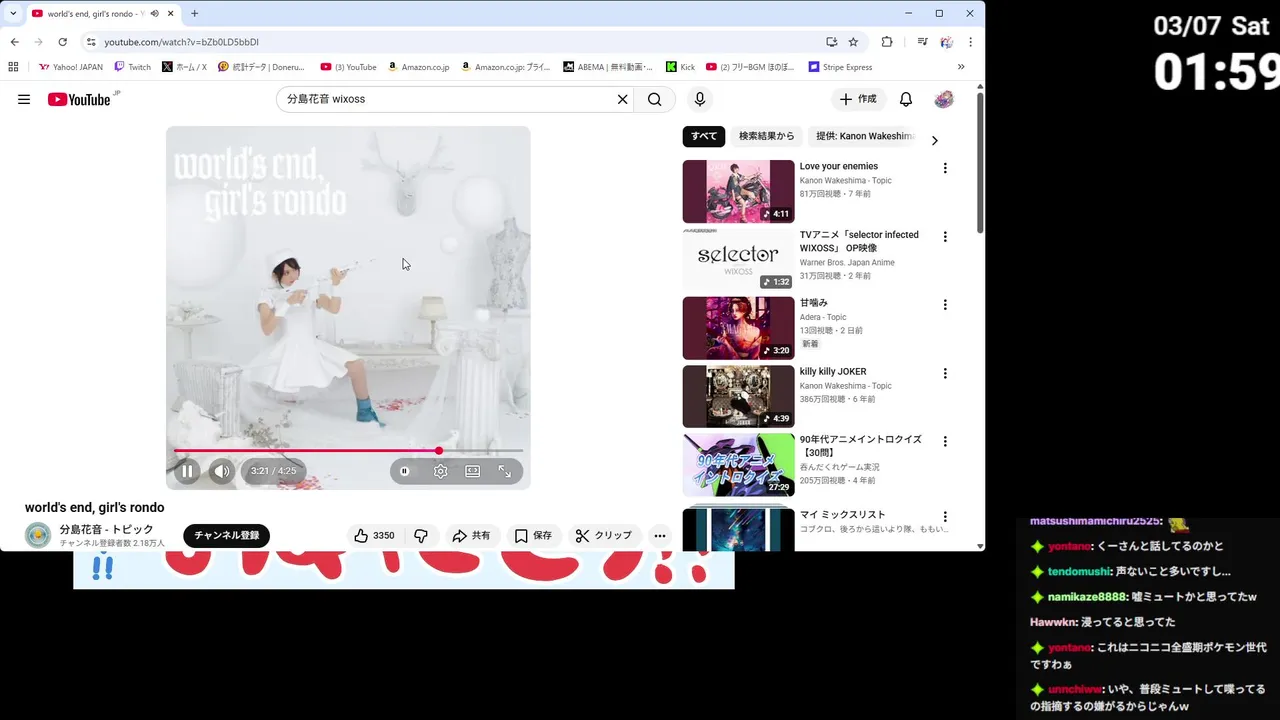Open options menu for 甘噛み
This screenshot has width=1280, height=720.
945,305
